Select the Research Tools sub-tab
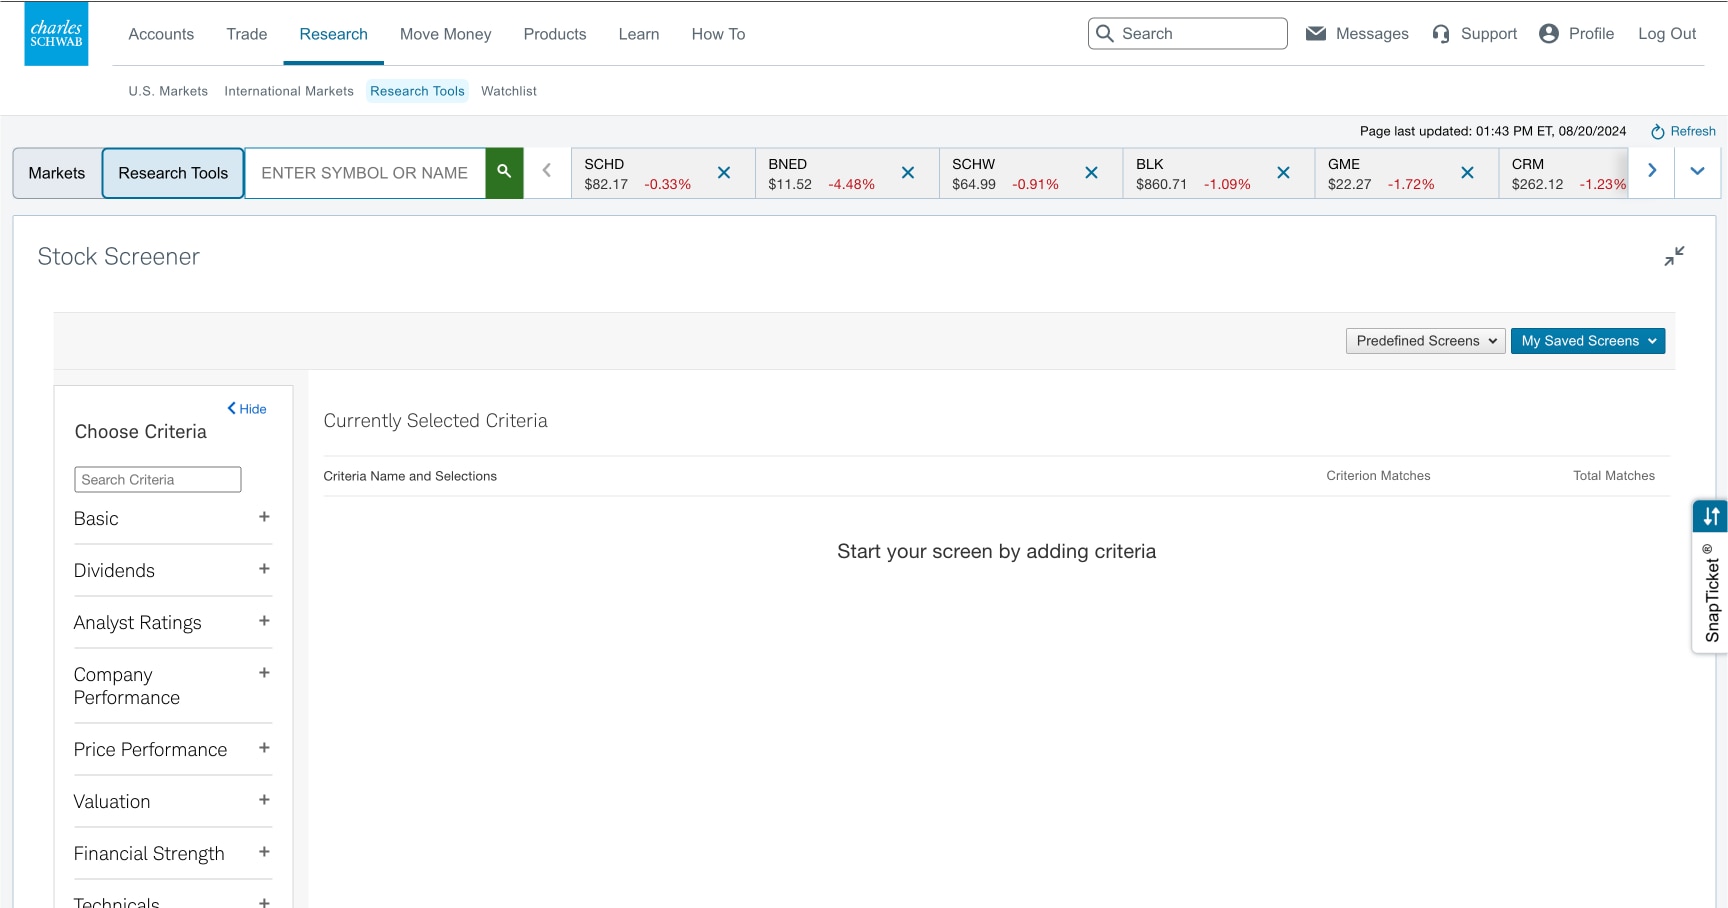This screenshot has height=908, width=1728. 417,91
